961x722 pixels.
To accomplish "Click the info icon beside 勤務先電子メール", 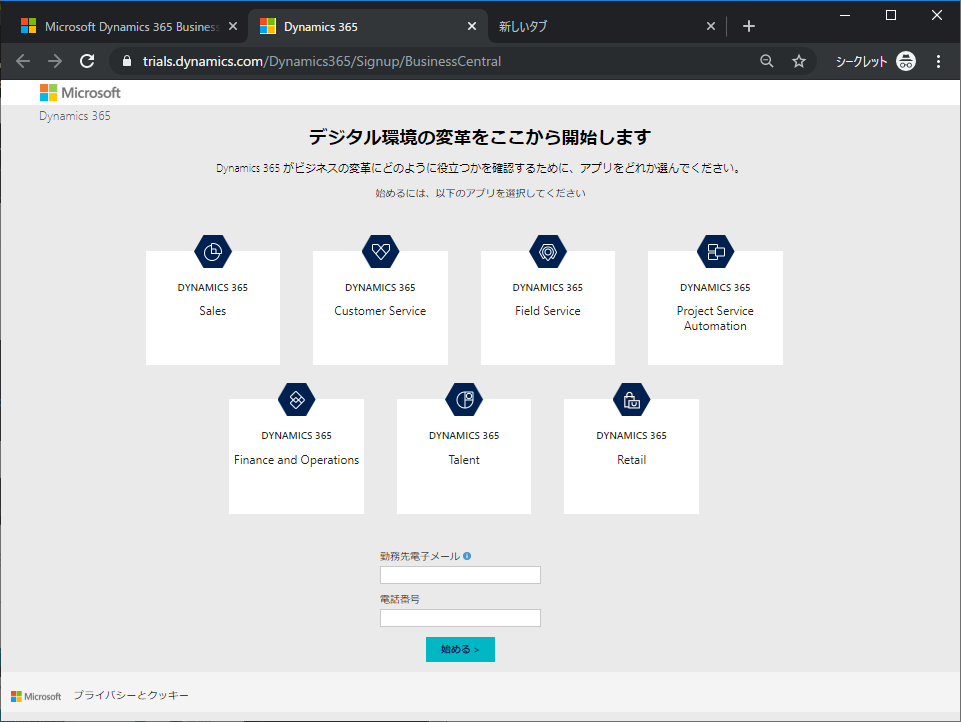I will 467,556.
